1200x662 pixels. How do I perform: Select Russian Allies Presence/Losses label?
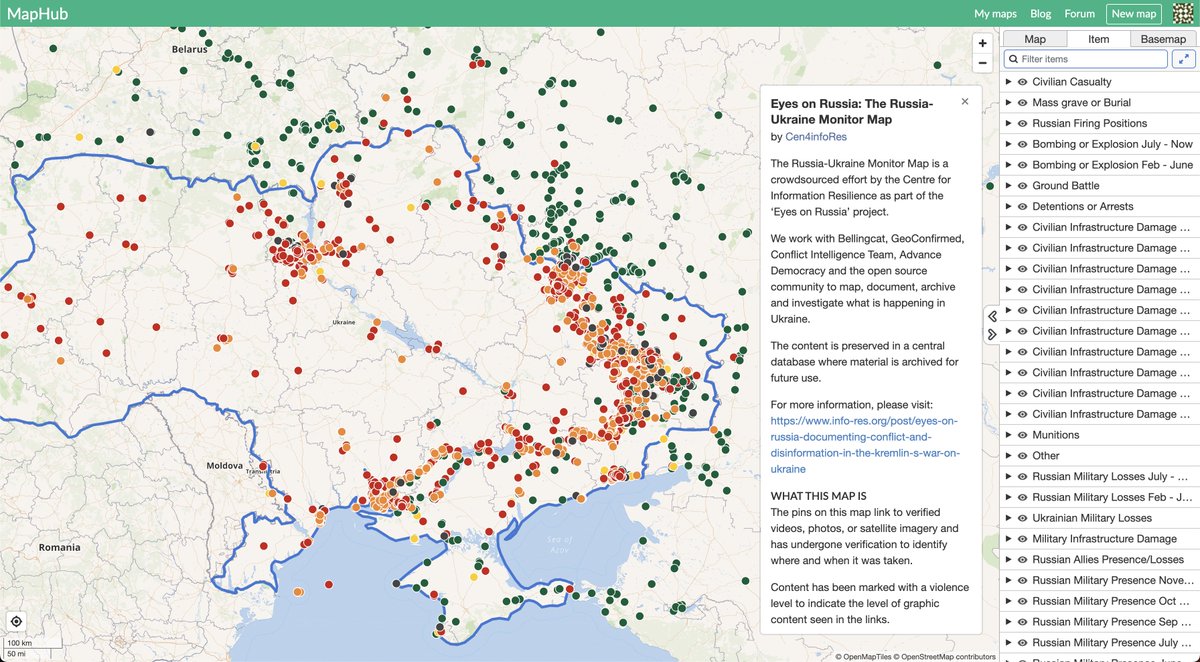[1108, 560]
